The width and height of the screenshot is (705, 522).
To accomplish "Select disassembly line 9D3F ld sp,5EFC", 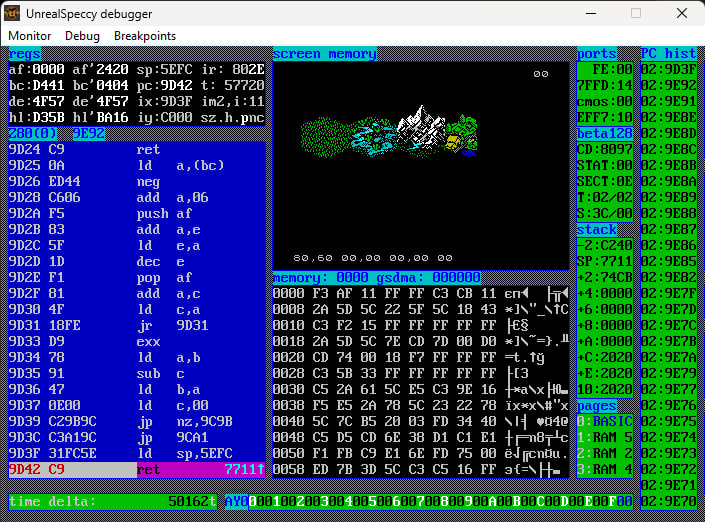I will (137, 454).
